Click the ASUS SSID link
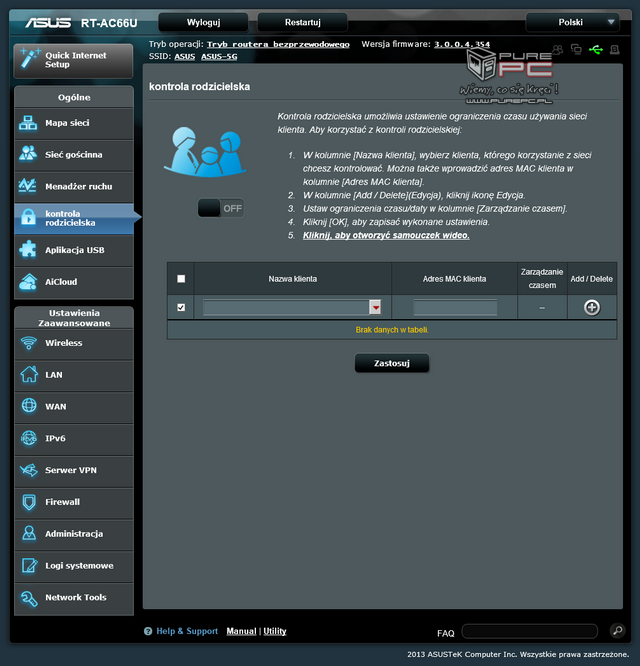 point(185,56)
